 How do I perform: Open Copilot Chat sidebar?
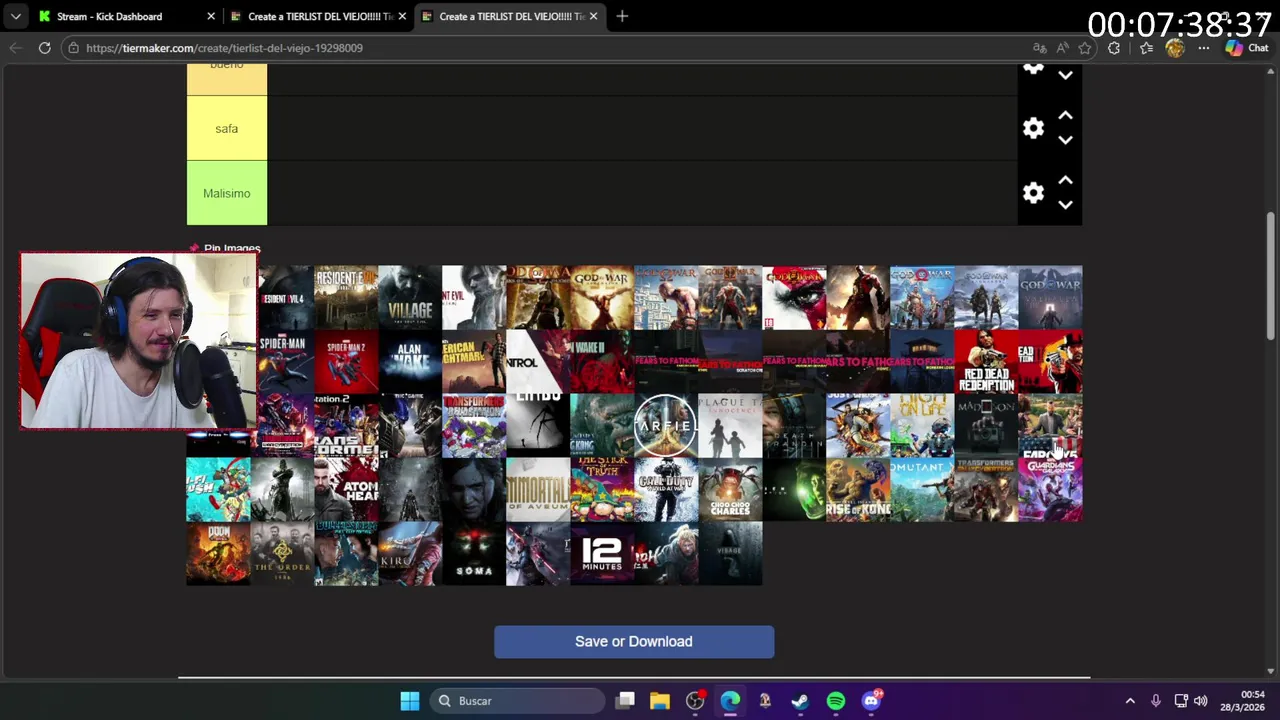click(1248, 48)
